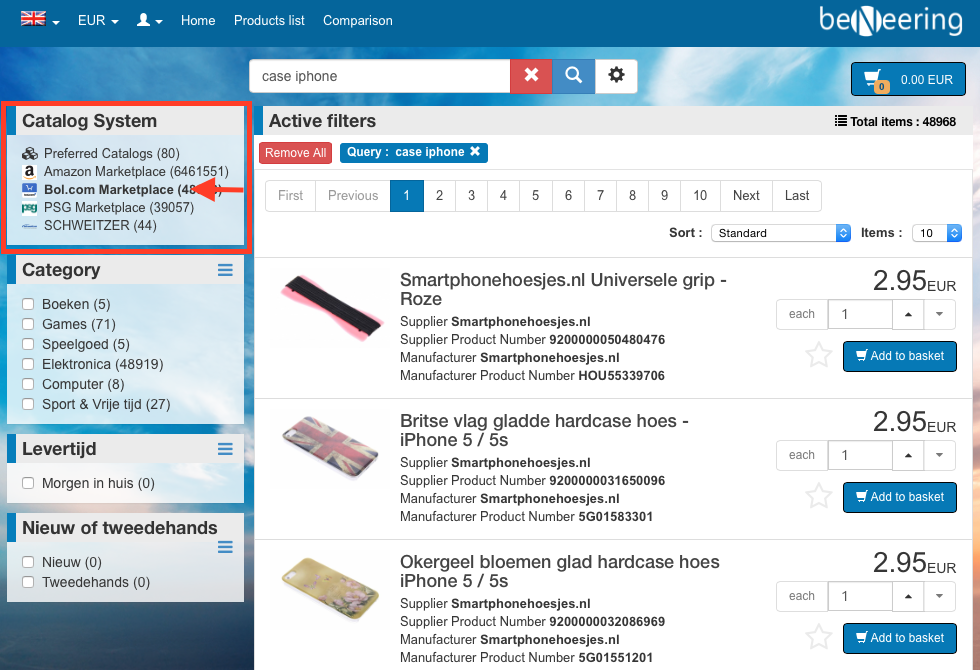The height and width of the screenshot is (670, 980).
Task: Open search settings gear
Action: (x=616, y=76)
